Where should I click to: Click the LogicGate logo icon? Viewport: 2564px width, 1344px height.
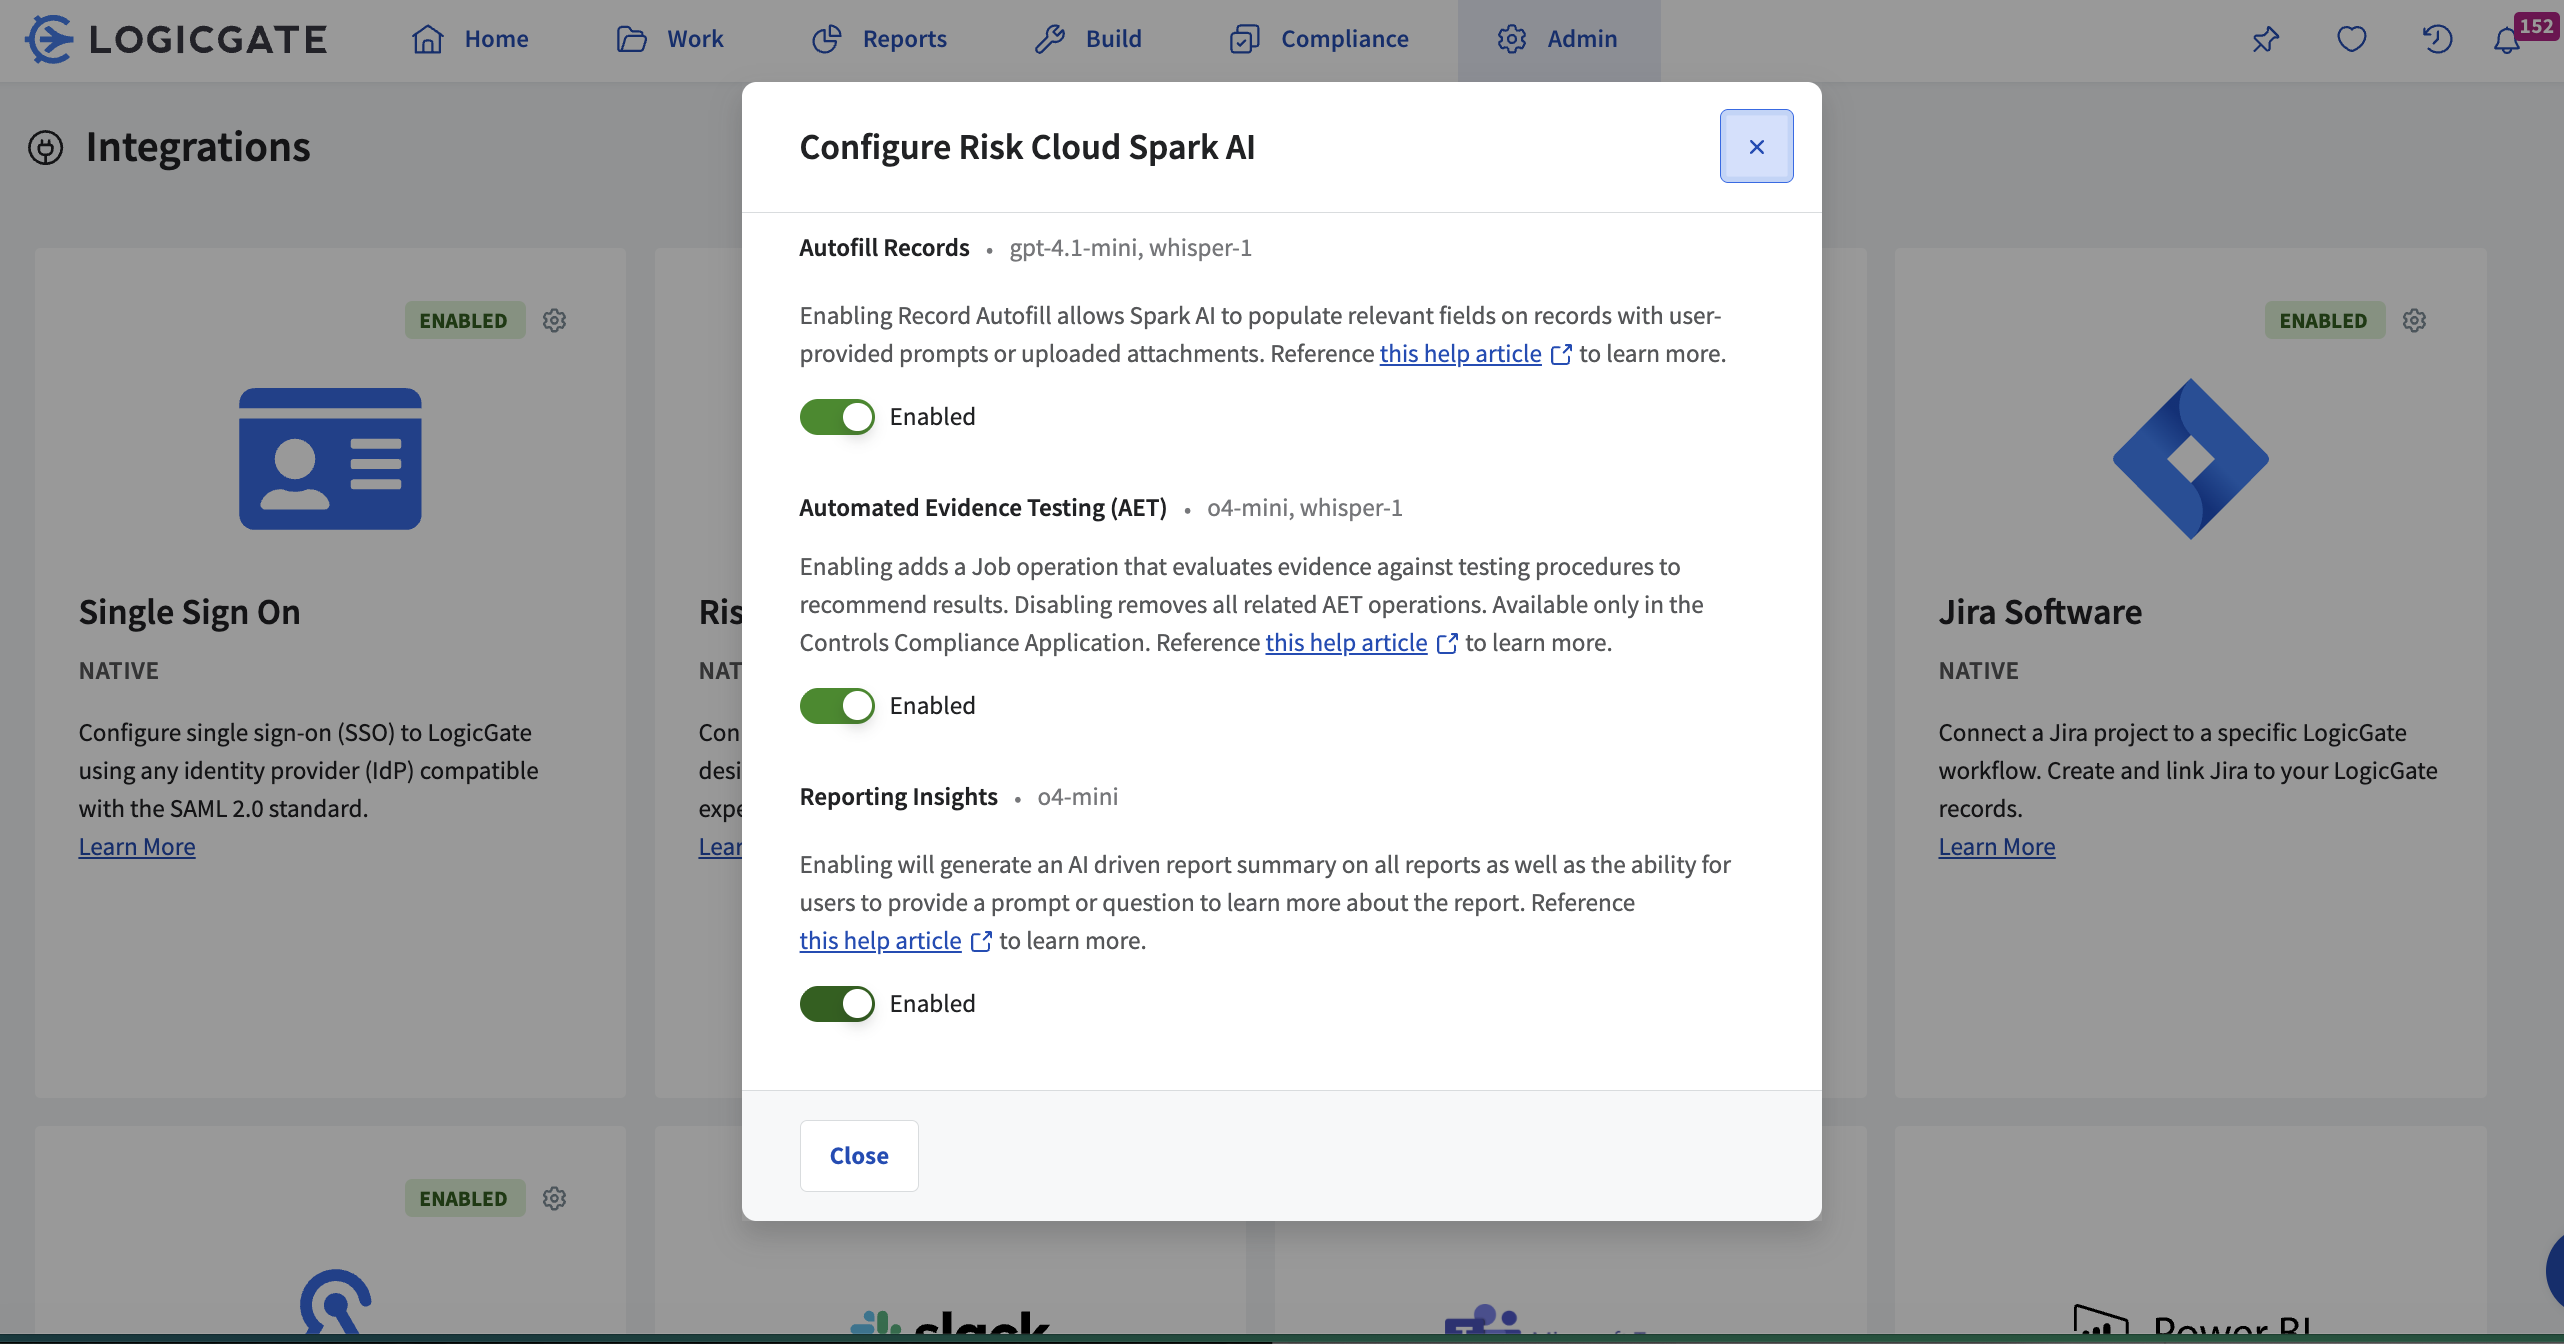pos(50,39)
